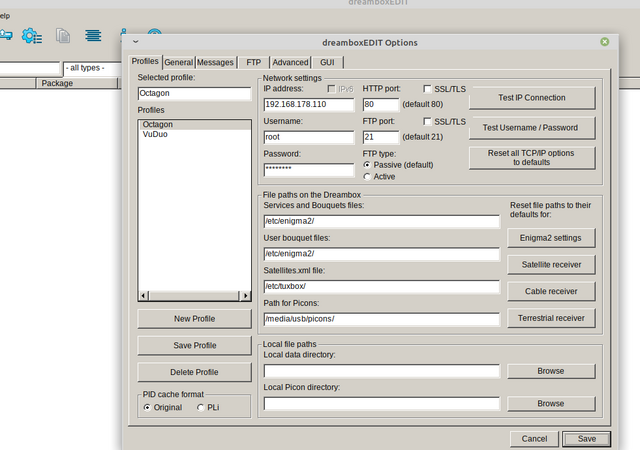Click the Package column header in main window
The width and height of the screenshot is (640, 450).
pyautogui.click(x=77, y=83)
